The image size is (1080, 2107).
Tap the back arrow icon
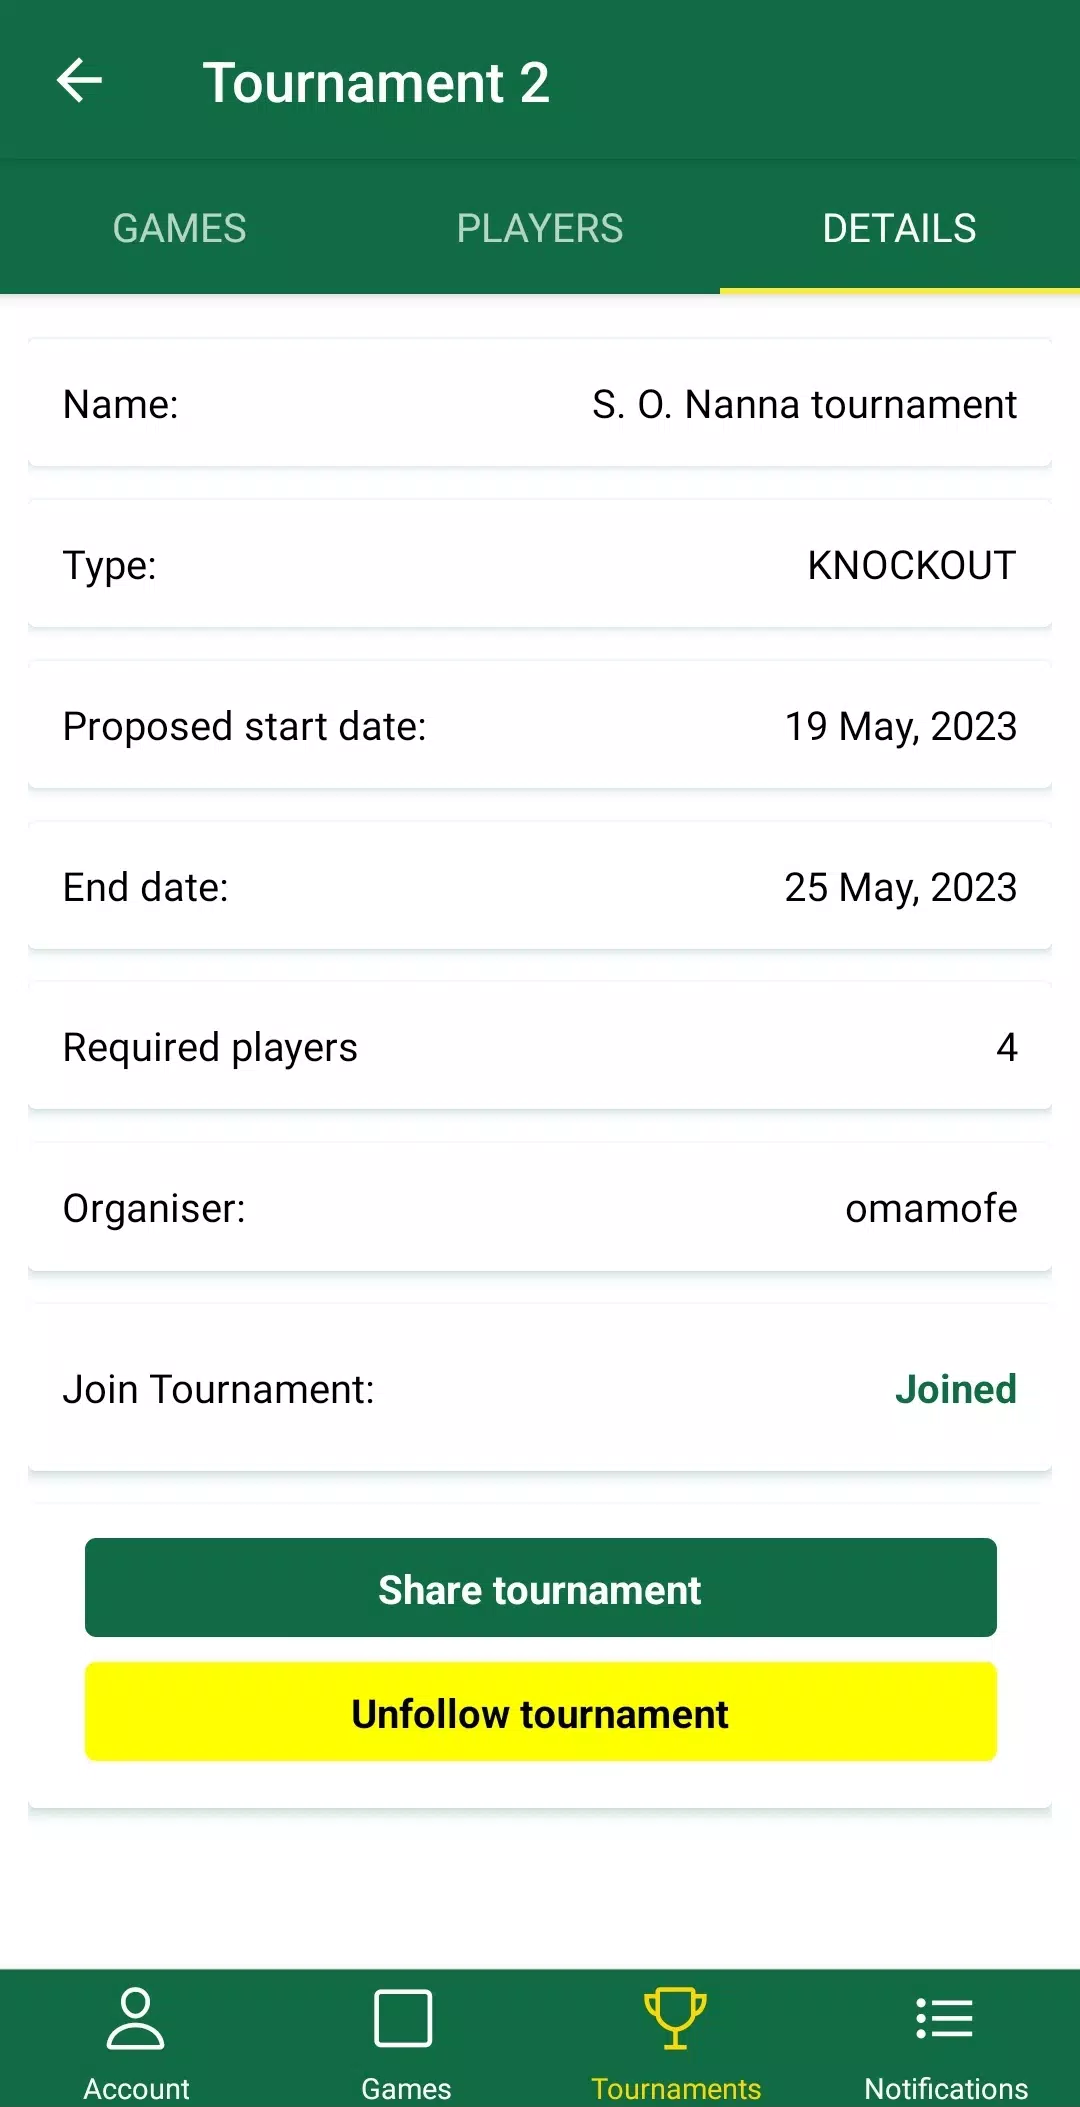tap(80, 81)
